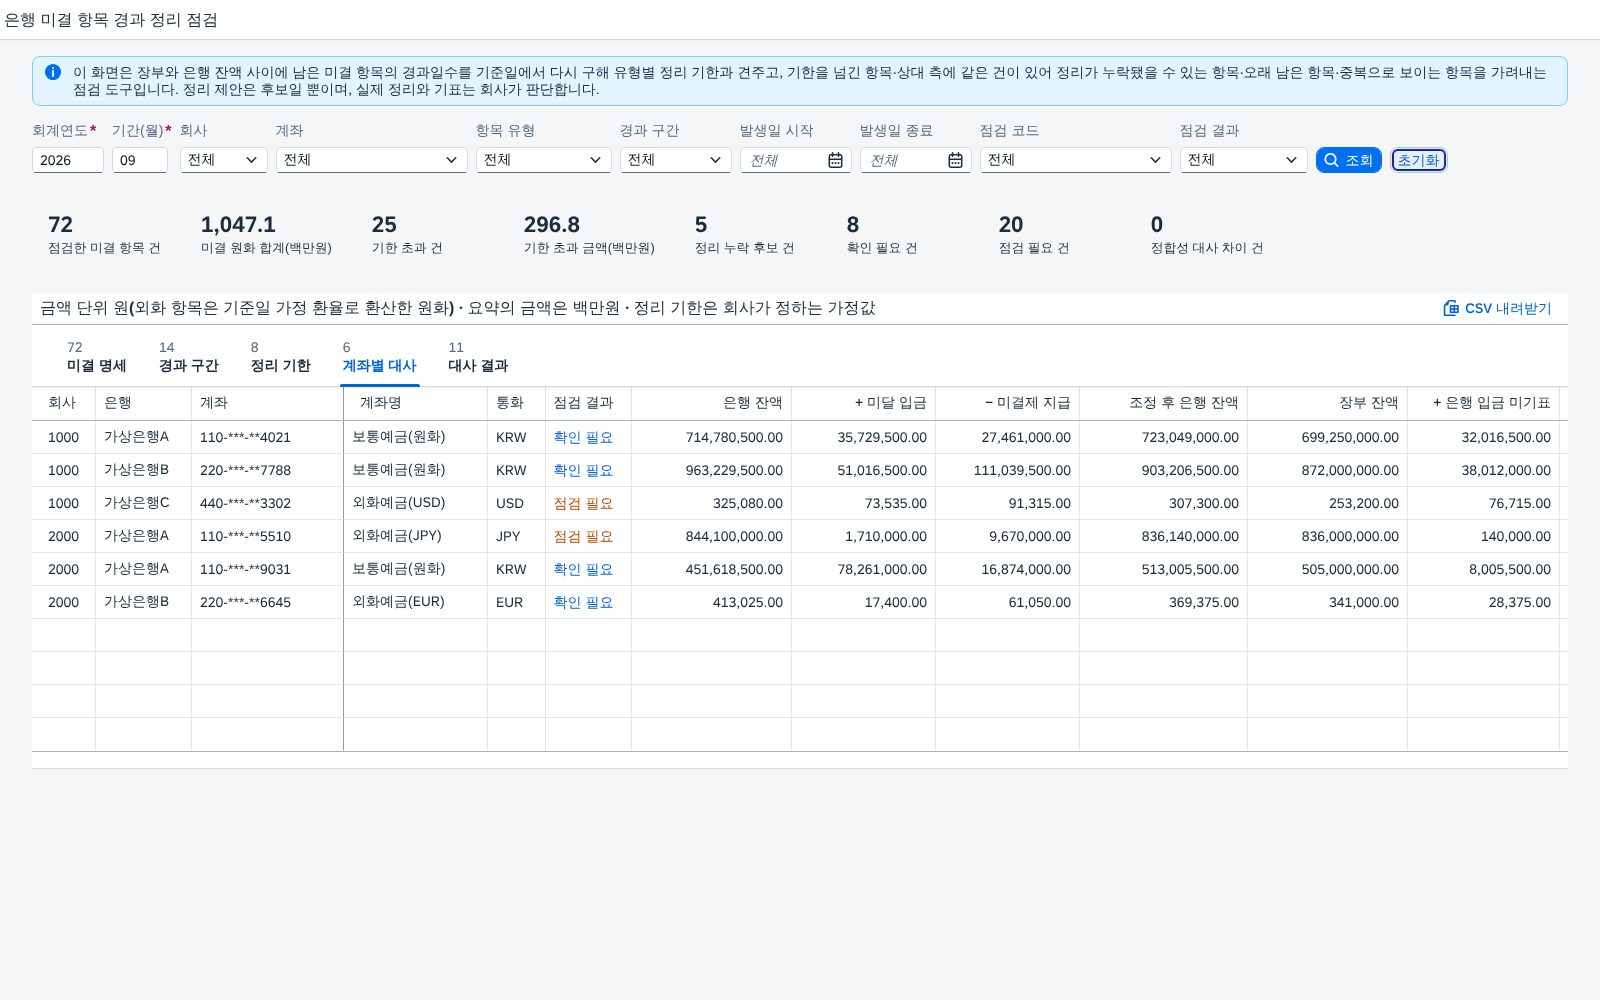Click the 기한 초과 건 summary value 25
This screenshot has width=1600, height=1000.
tap(384, 225)
